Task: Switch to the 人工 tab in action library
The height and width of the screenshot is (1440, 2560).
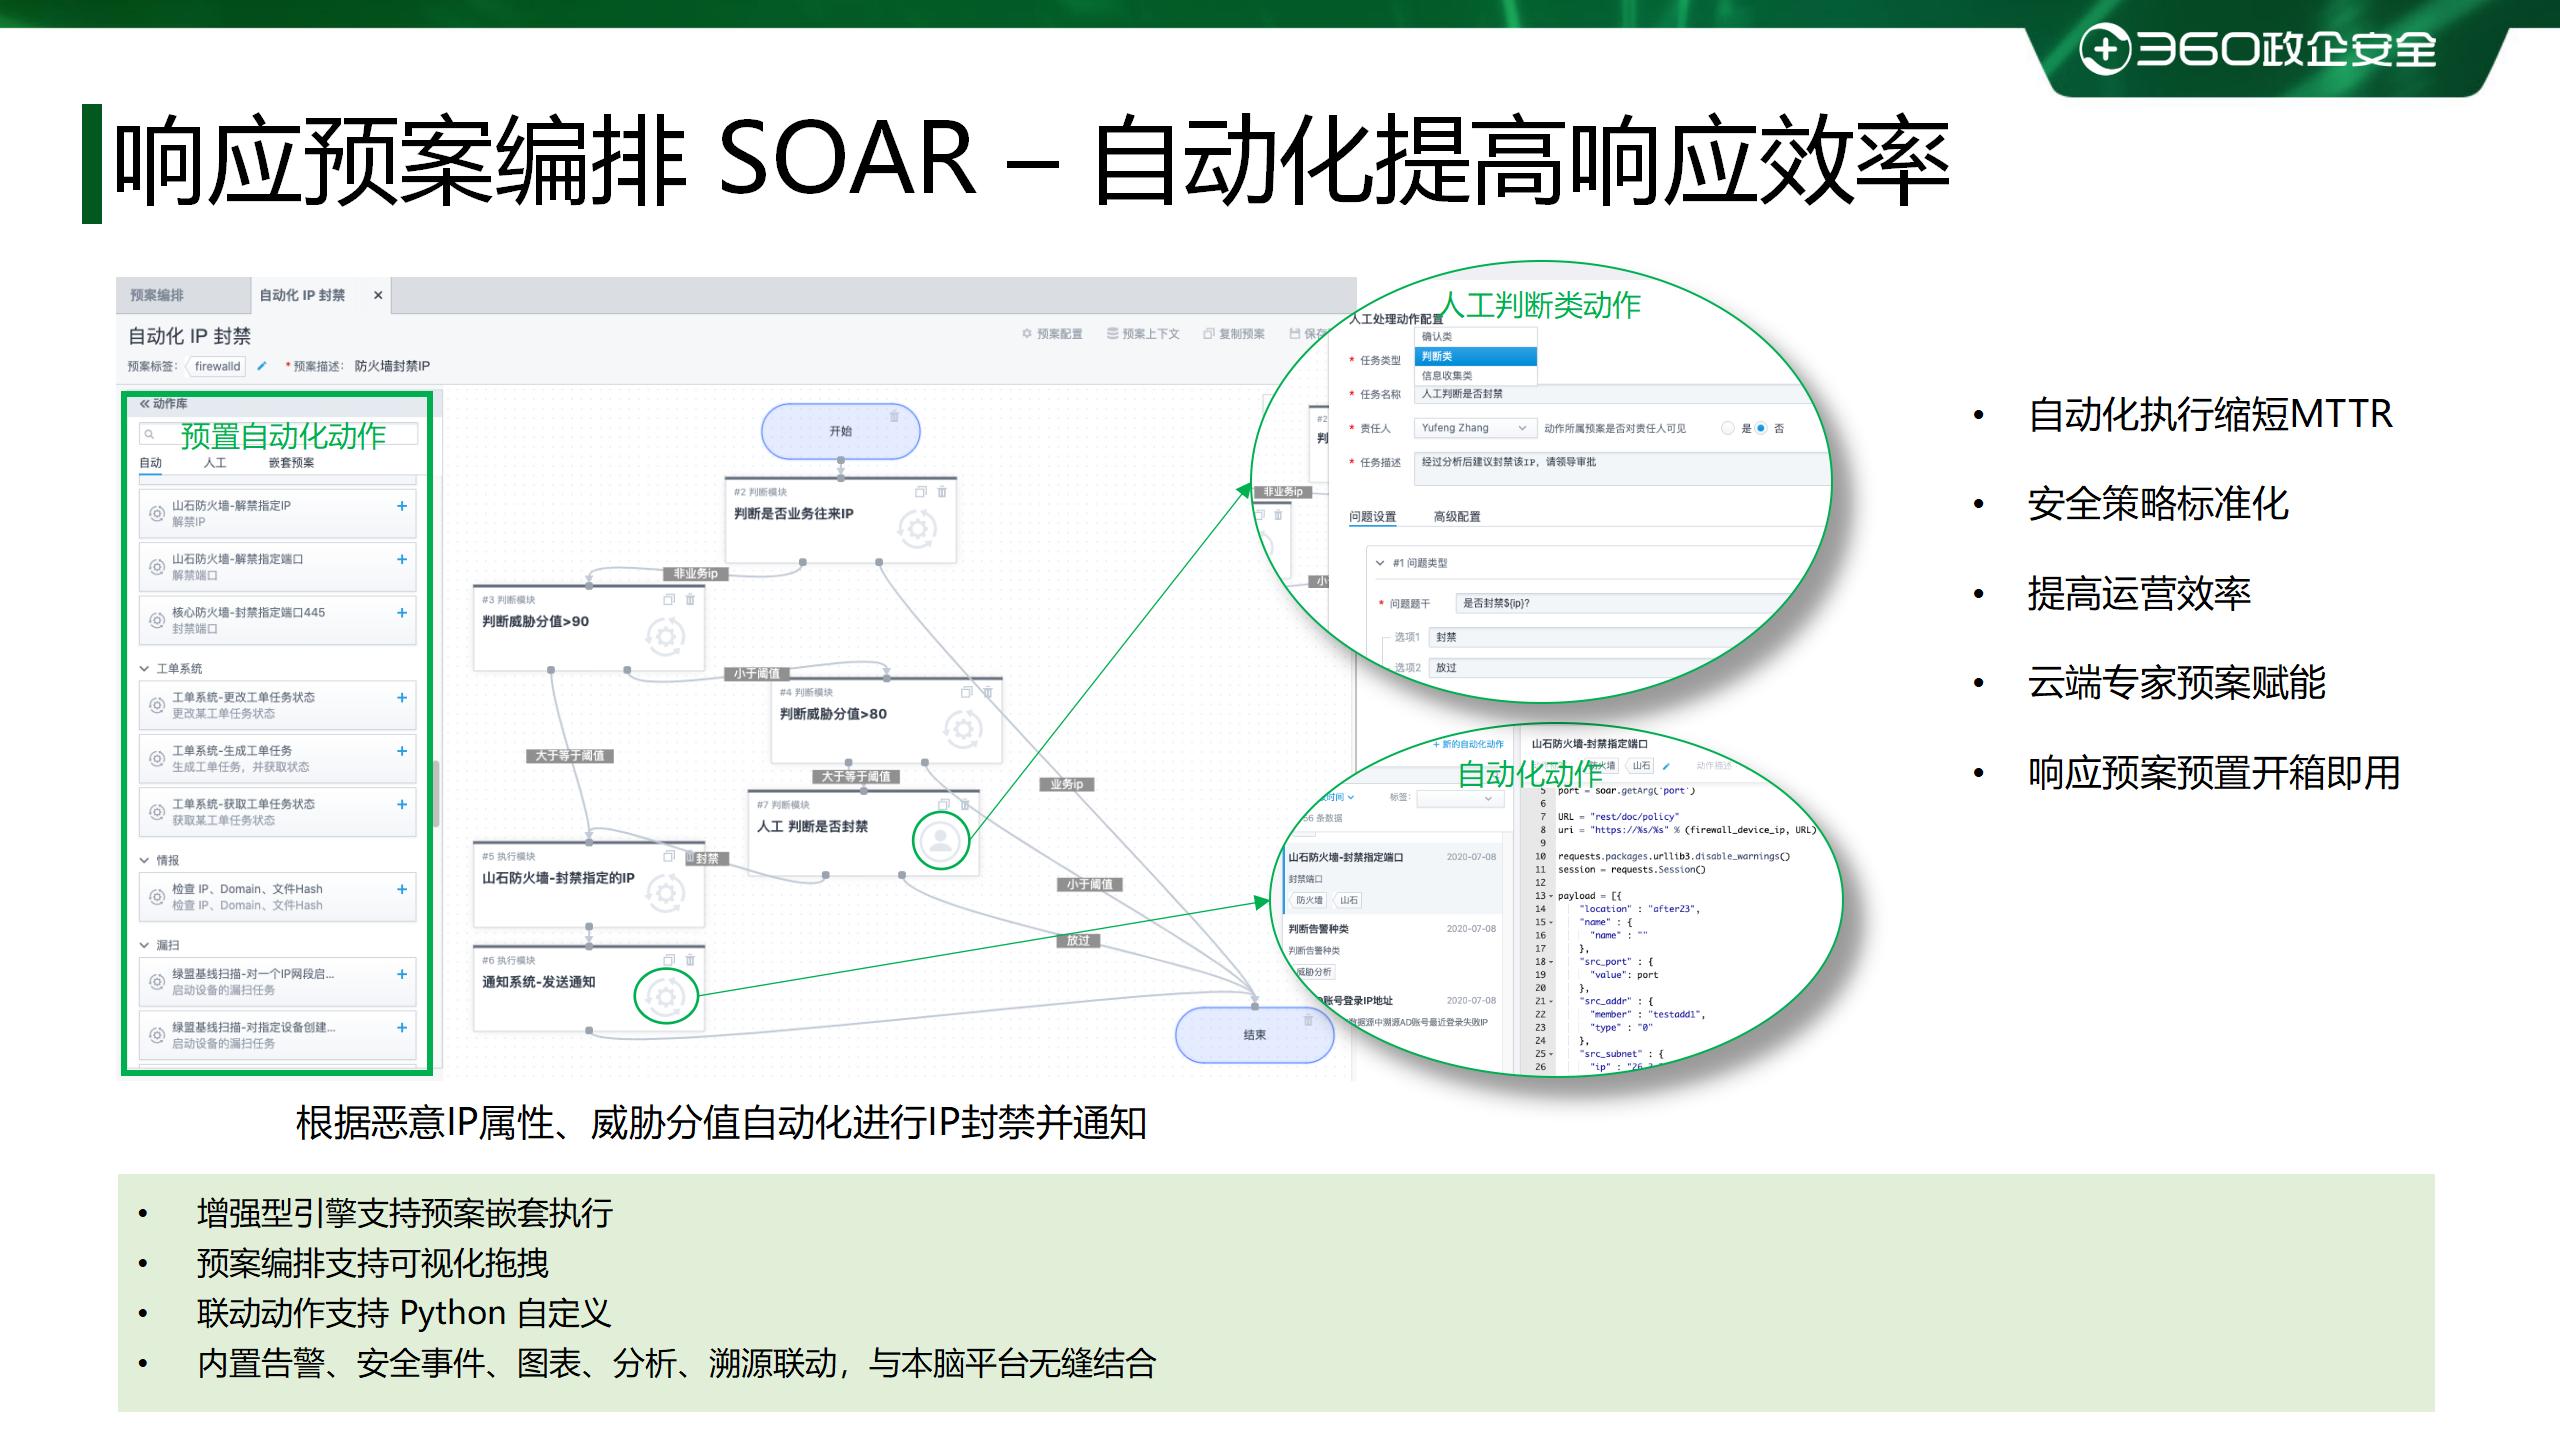Action: (215, 463)
